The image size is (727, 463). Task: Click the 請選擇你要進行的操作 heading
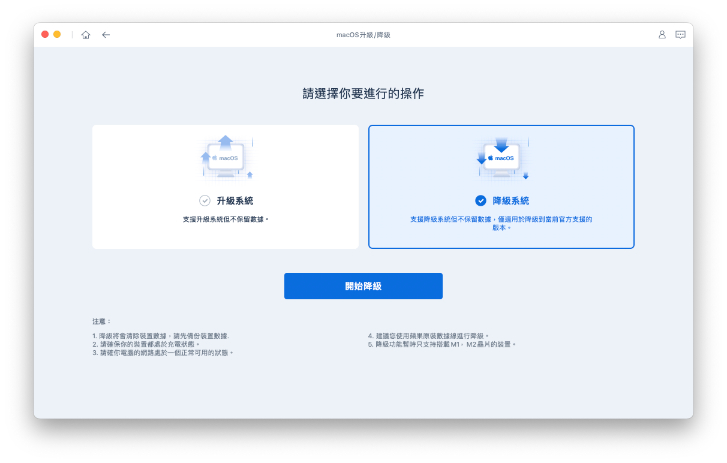pos(363,94)
